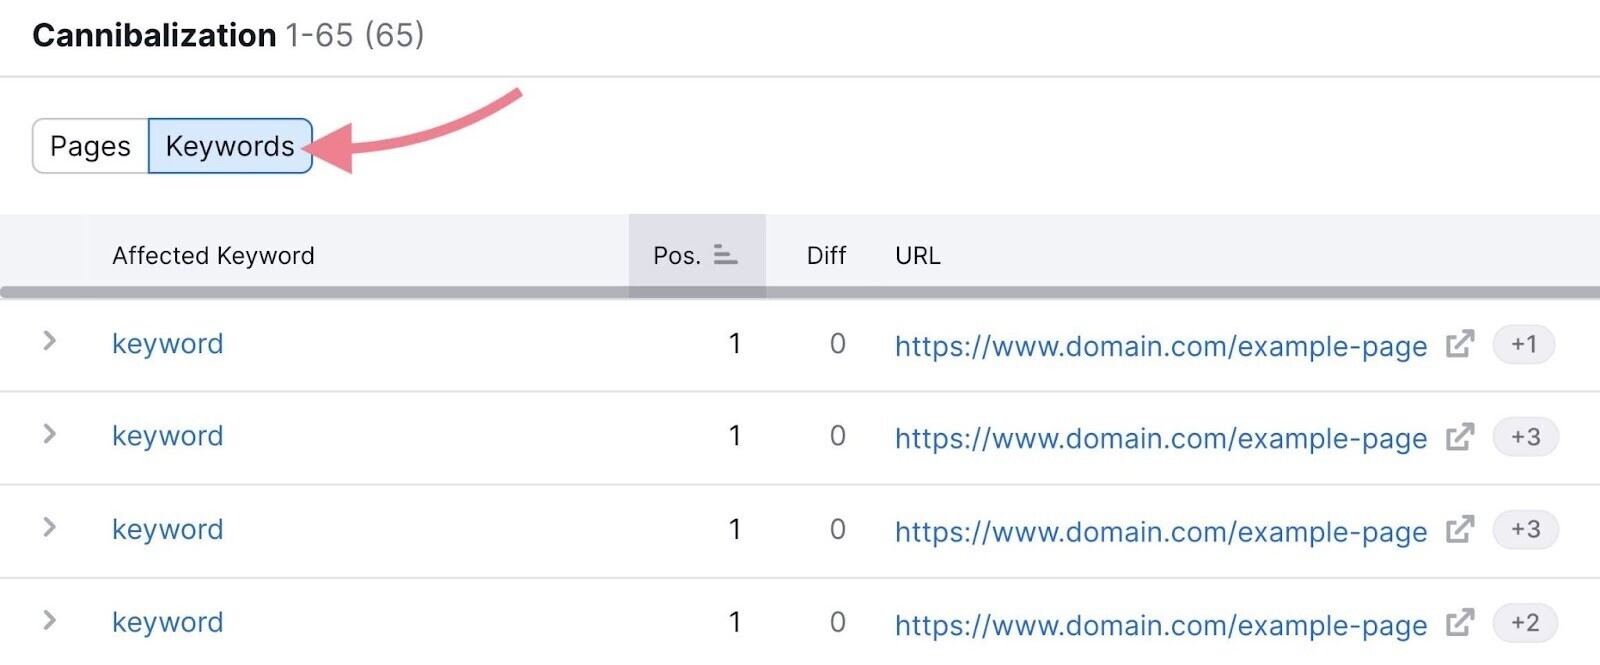The image size is (1600, 665).
Task: Open keyword link in fourth row
Action: point(167,623)
